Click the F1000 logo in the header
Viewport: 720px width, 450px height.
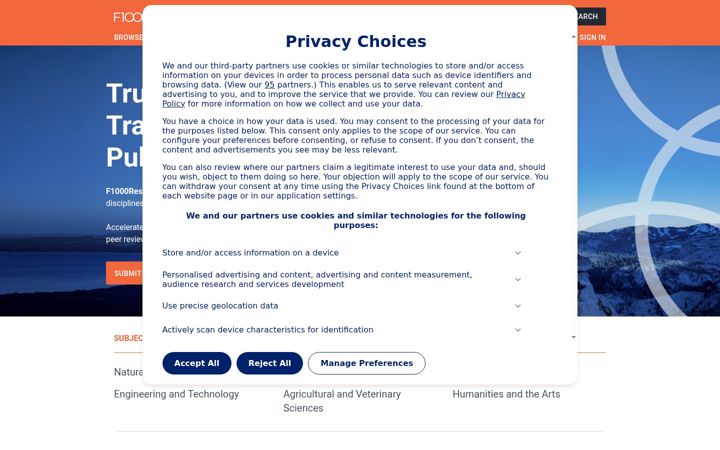click(x=128, y=17)
